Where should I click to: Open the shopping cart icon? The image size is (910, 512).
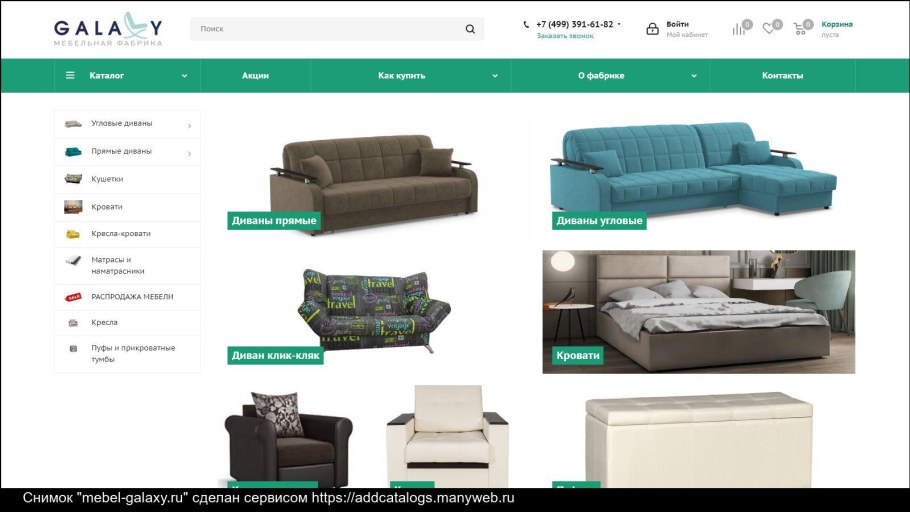click(799, 28)
